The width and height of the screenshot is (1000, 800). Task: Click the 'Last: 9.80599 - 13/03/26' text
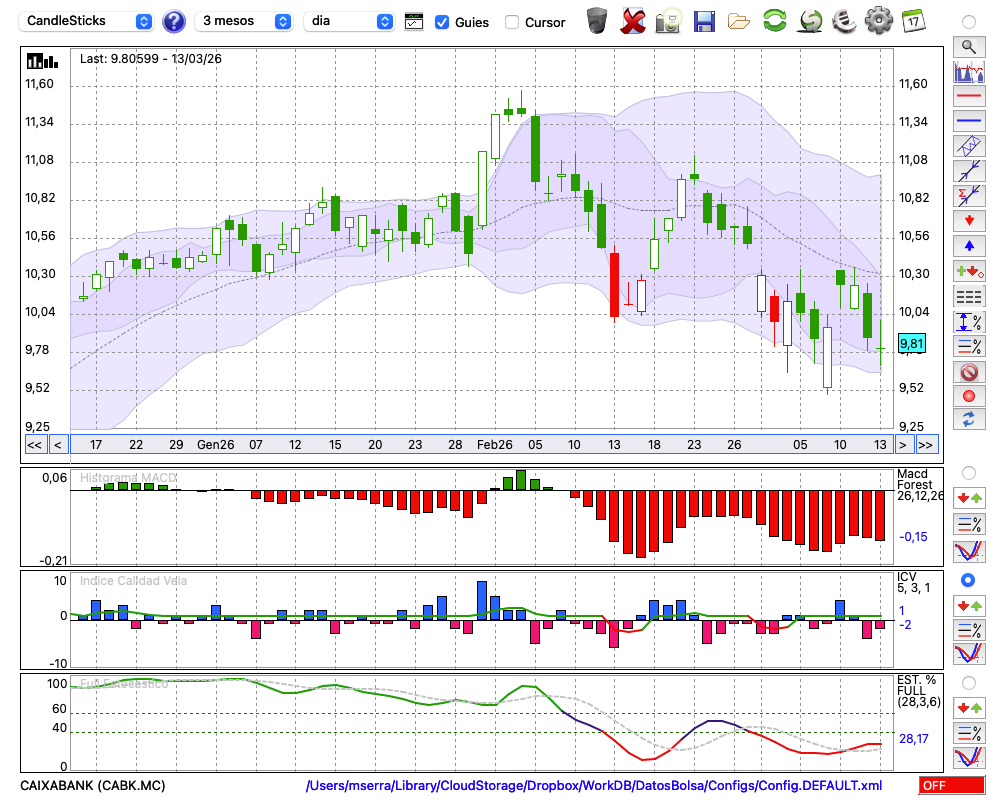point(151,59)
